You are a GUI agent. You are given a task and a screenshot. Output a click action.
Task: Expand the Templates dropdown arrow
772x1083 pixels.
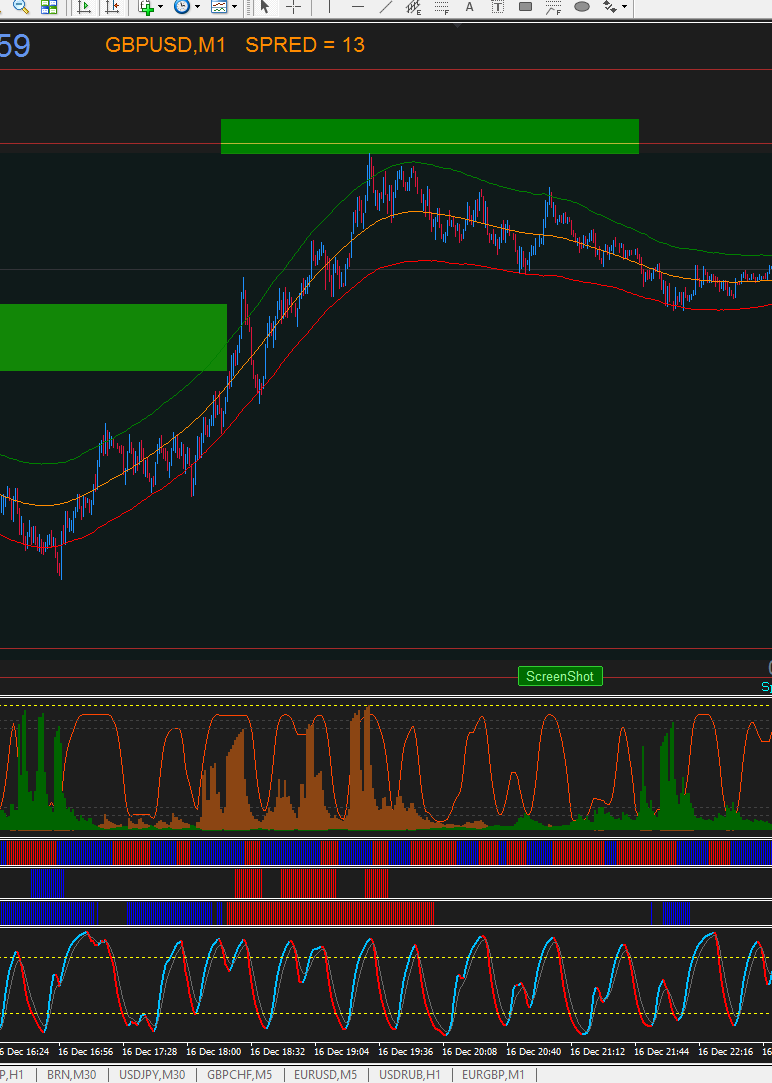(235, 7)
